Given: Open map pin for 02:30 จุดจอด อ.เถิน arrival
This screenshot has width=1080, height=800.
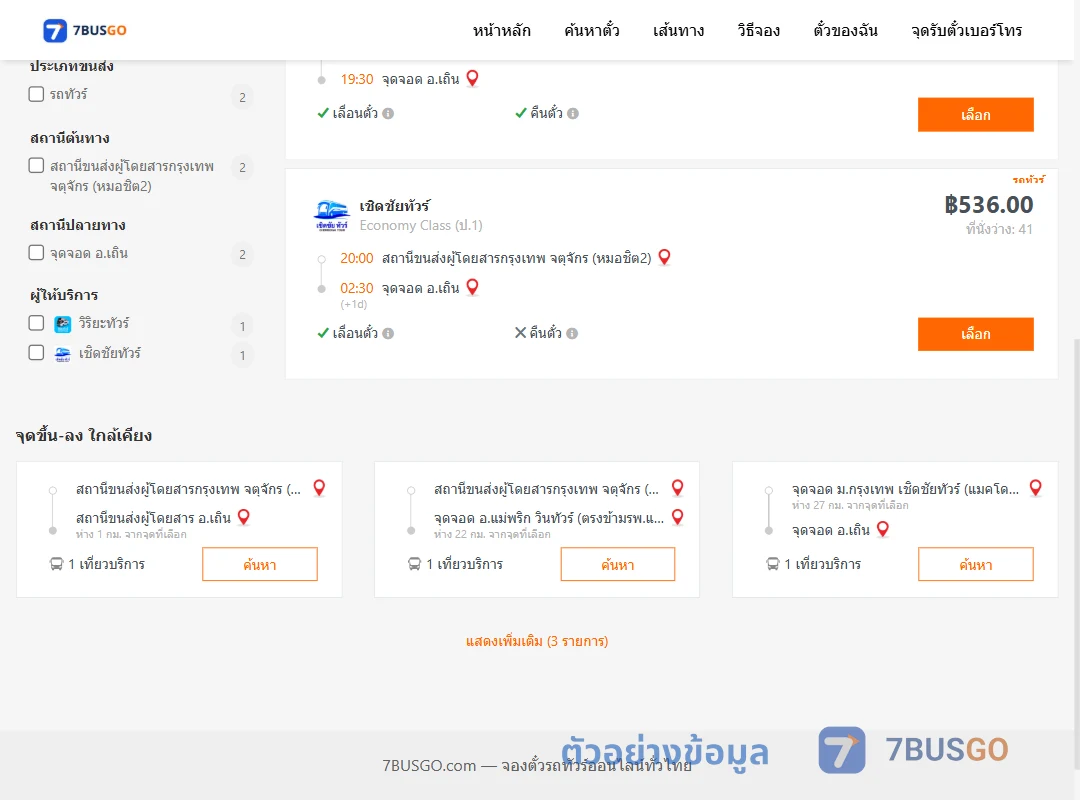Looking at the screenshot, I should 472,287.
